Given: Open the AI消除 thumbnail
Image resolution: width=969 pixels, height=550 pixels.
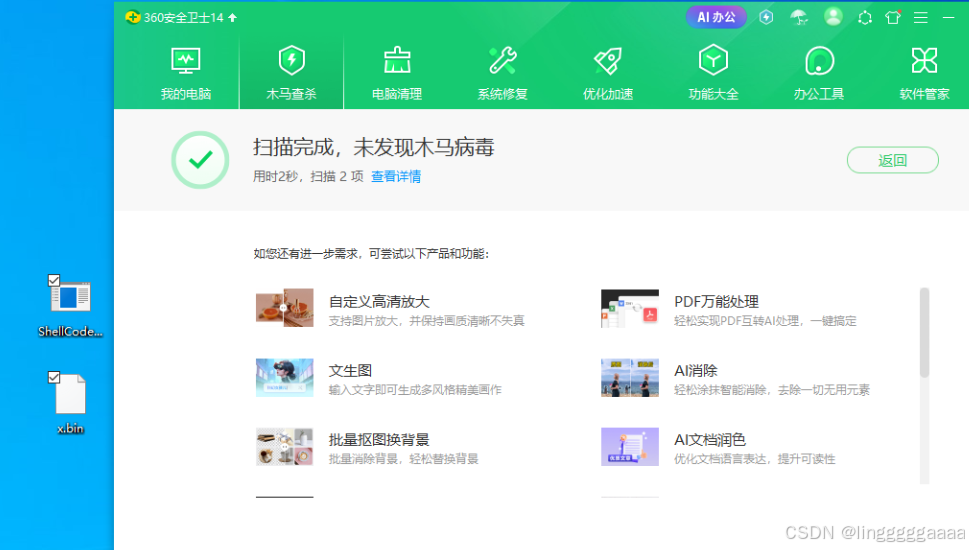Looking at the screenshot, I should [630, 377].
